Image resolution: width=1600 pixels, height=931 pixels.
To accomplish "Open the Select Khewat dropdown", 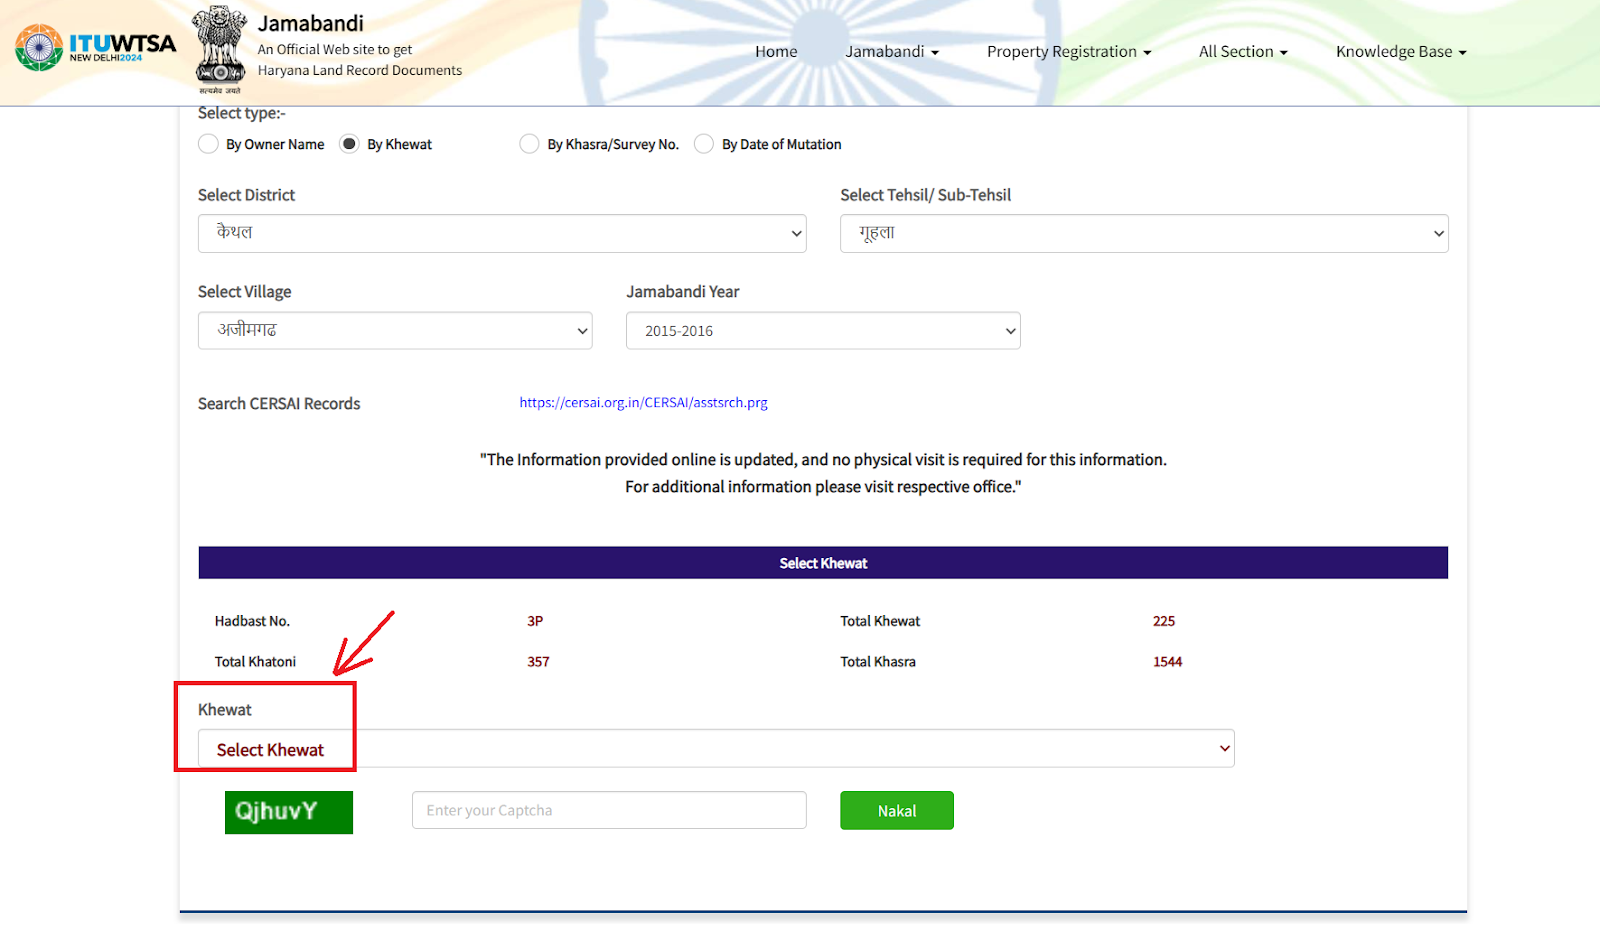I will 715,749.
